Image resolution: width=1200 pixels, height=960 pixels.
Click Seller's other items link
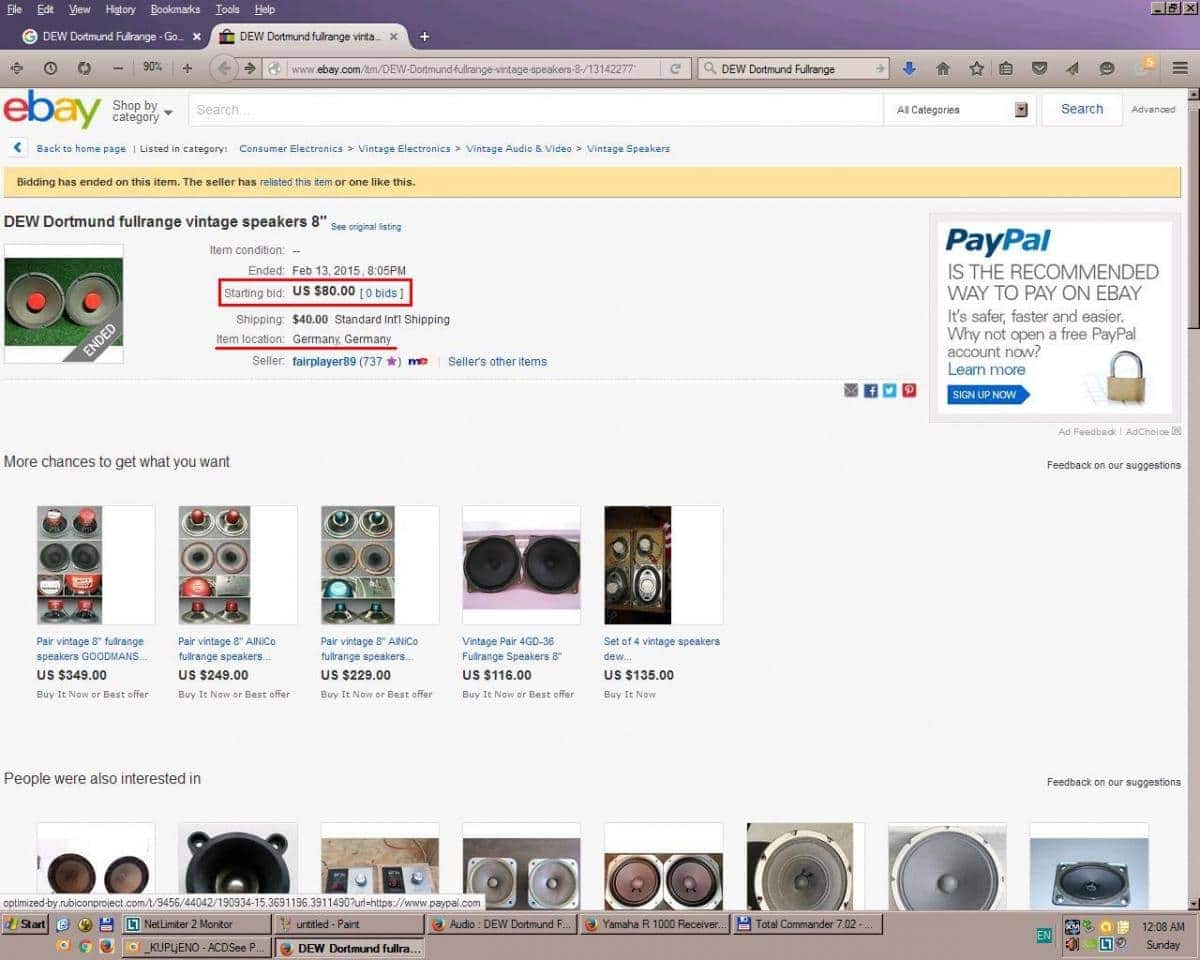(497, 361)
